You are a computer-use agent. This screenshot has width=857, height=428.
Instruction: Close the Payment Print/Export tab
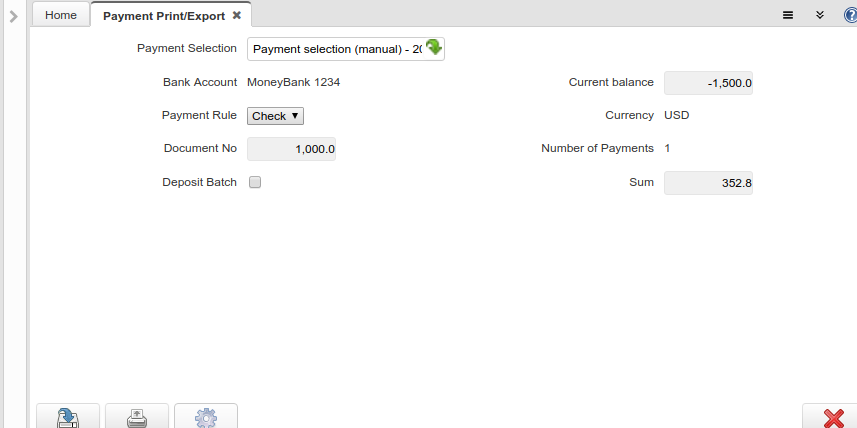click(237, 15)
